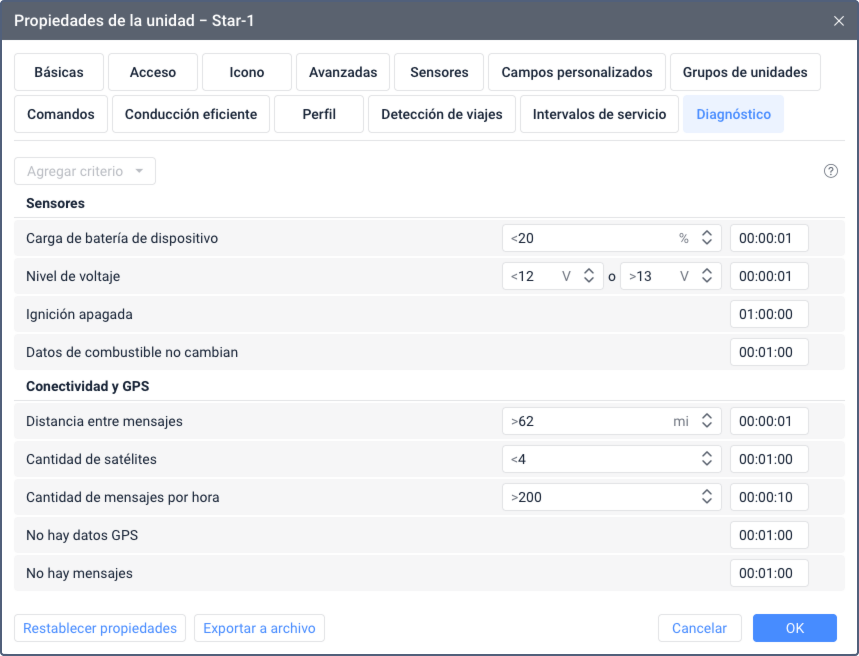Click Restablecer propiedades button
Image resolution: width=859 pixels, height=656 pixels.
click(x=100, y=628)
